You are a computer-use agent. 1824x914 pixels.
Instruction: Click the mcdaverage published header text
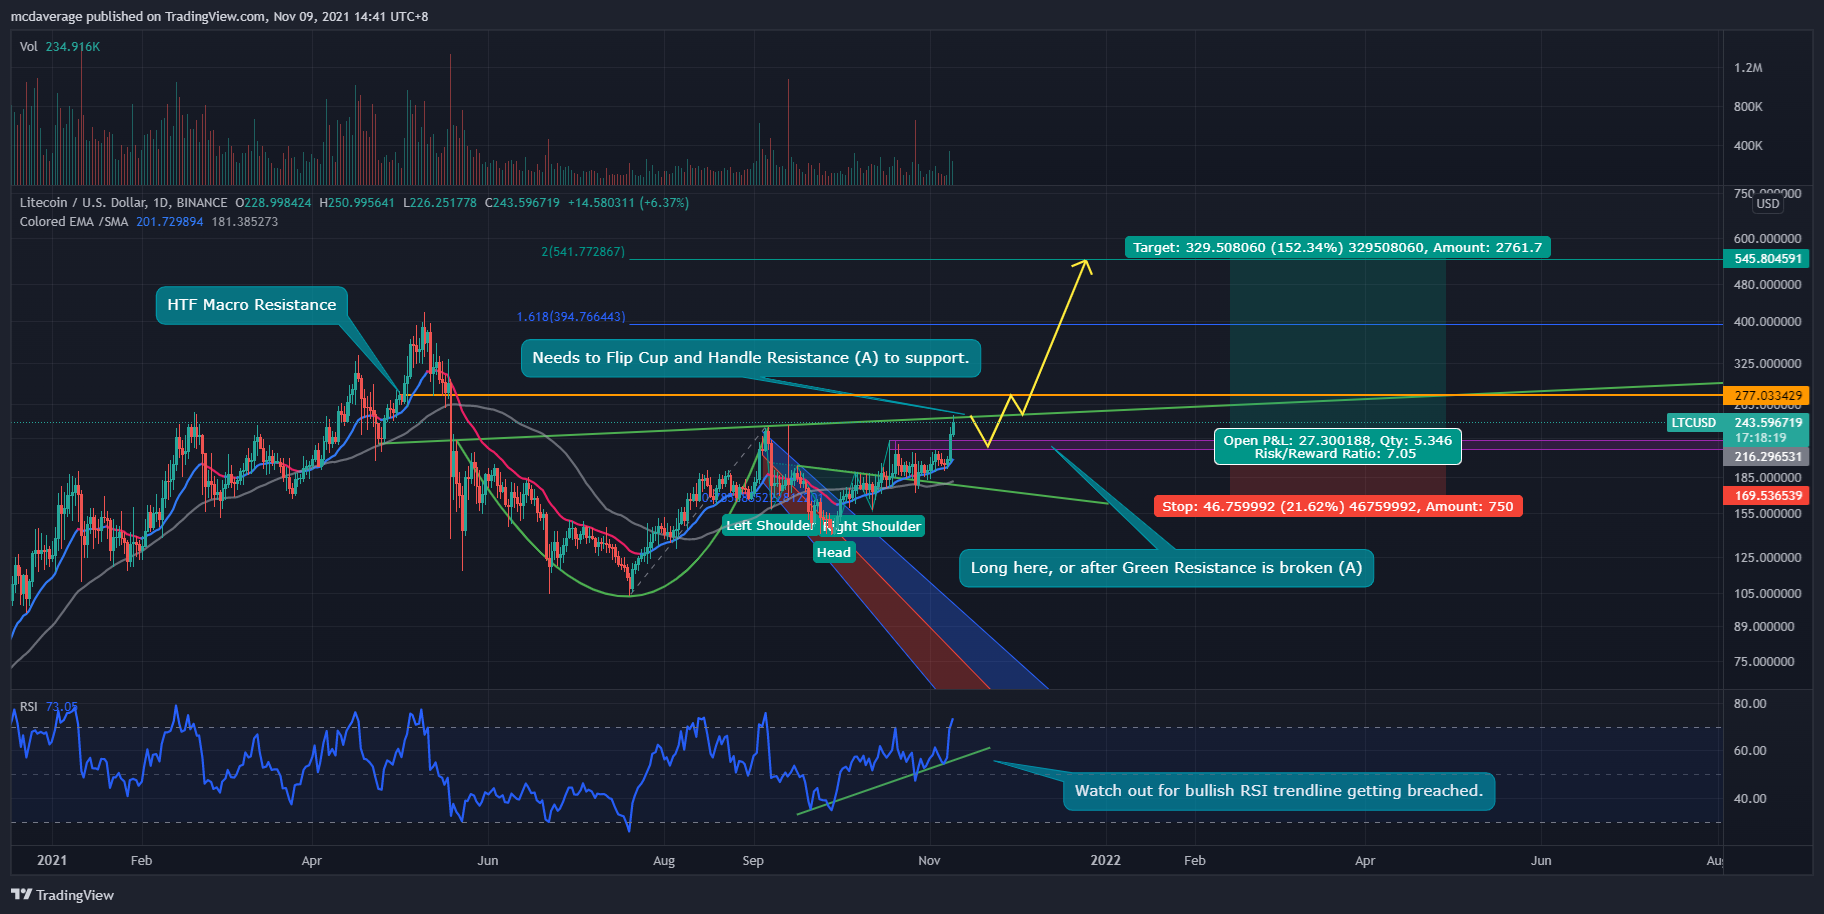219,17
